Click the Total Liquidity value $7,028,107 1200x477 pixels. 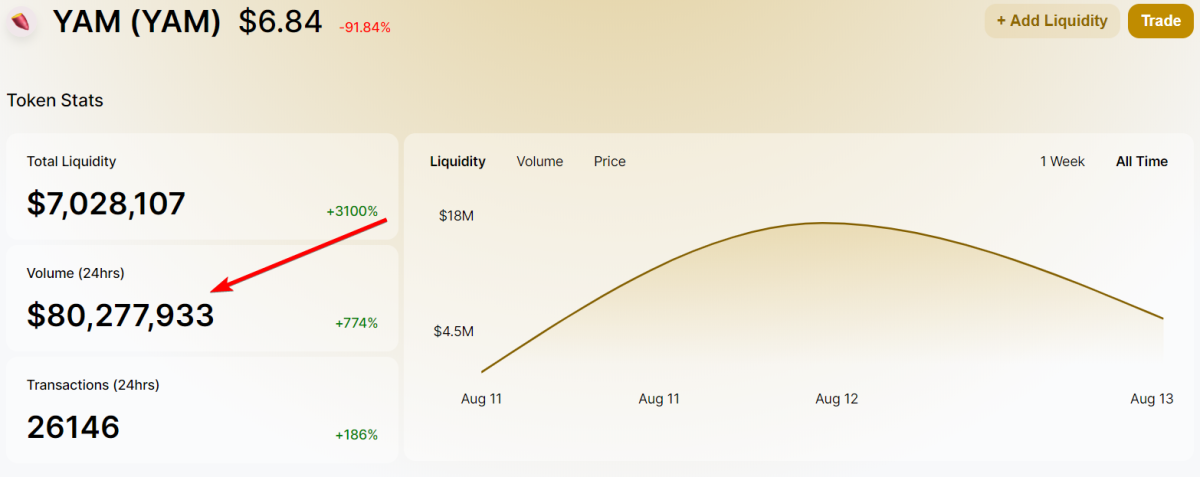coord(106,204)
